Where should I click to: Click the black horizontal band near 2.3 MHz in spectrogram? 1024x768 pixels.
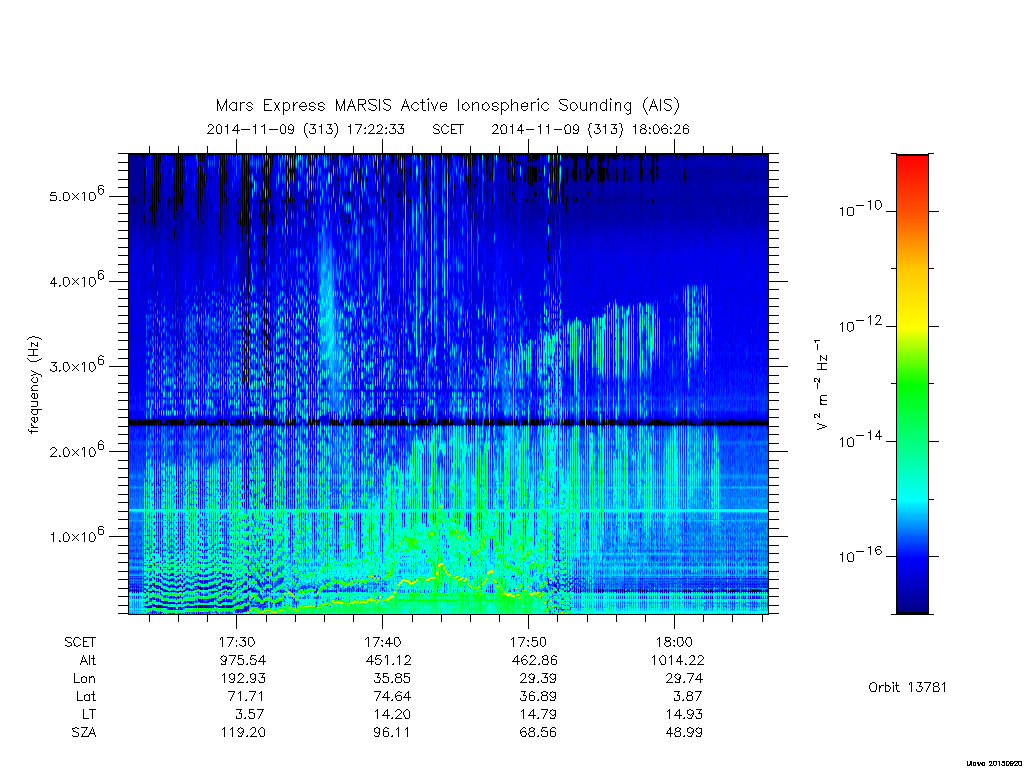tap(448, 423)
